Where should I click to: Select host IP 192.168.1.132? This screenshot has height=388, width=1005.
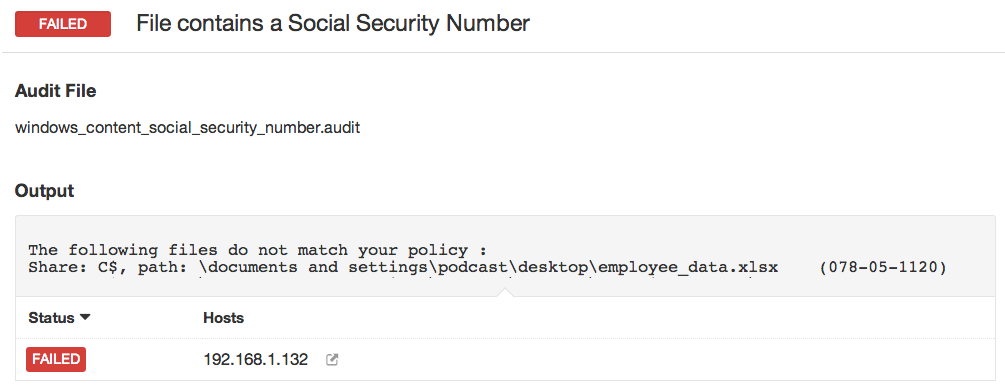tap(255, 360)
